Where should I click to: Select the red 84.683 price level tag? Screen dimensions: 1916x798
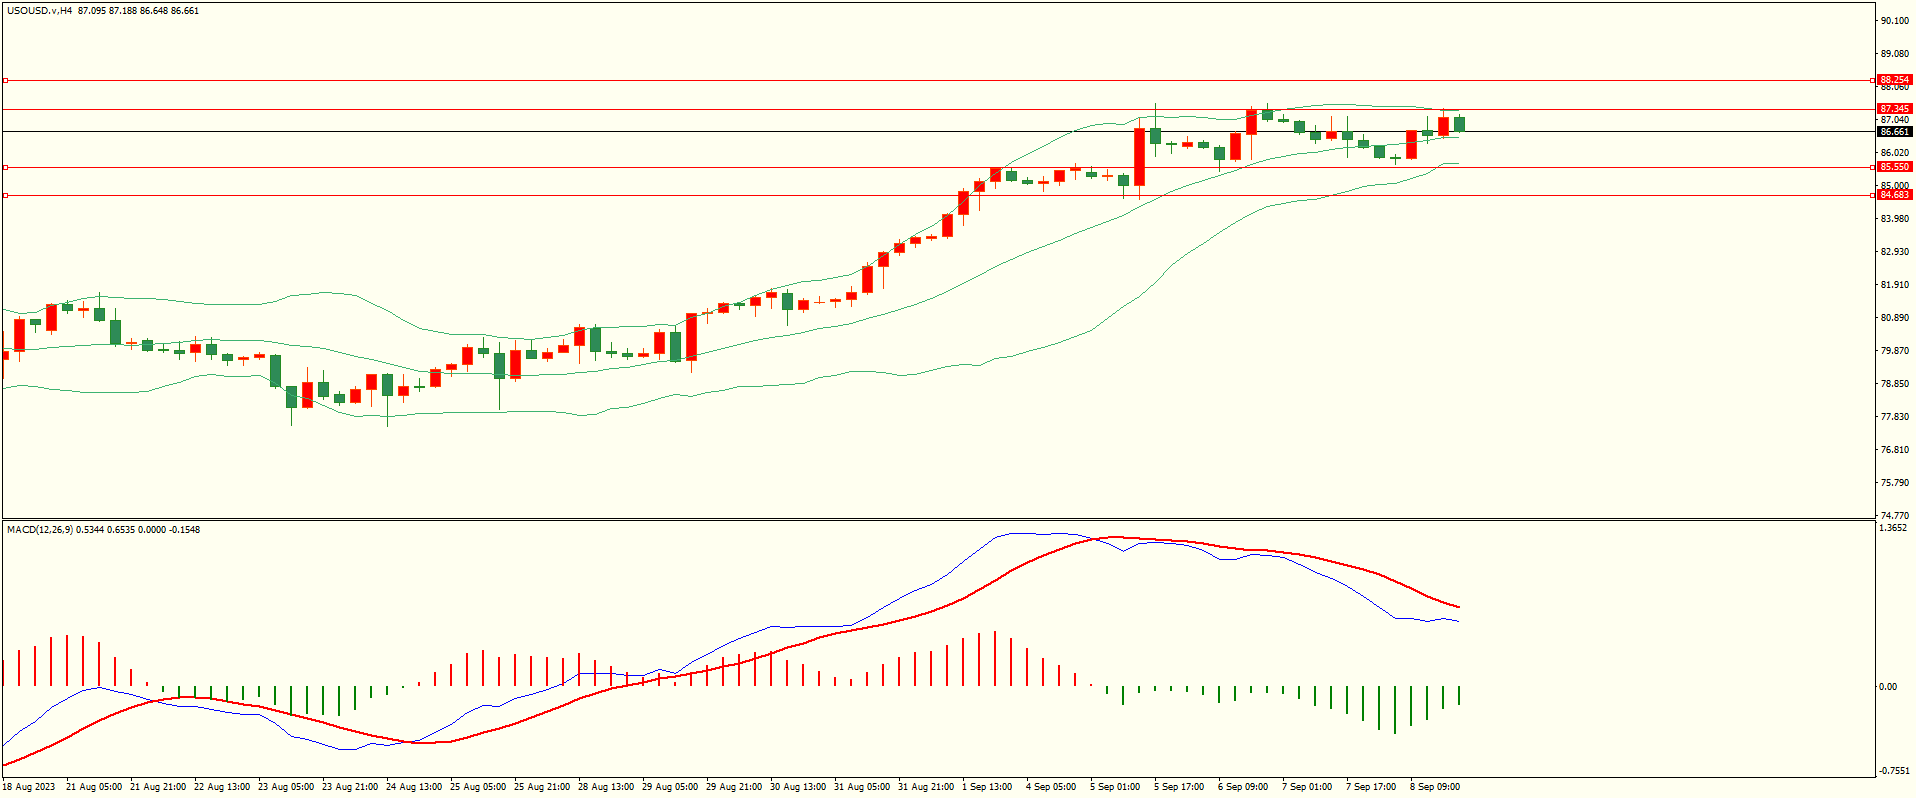[1894, 195]
